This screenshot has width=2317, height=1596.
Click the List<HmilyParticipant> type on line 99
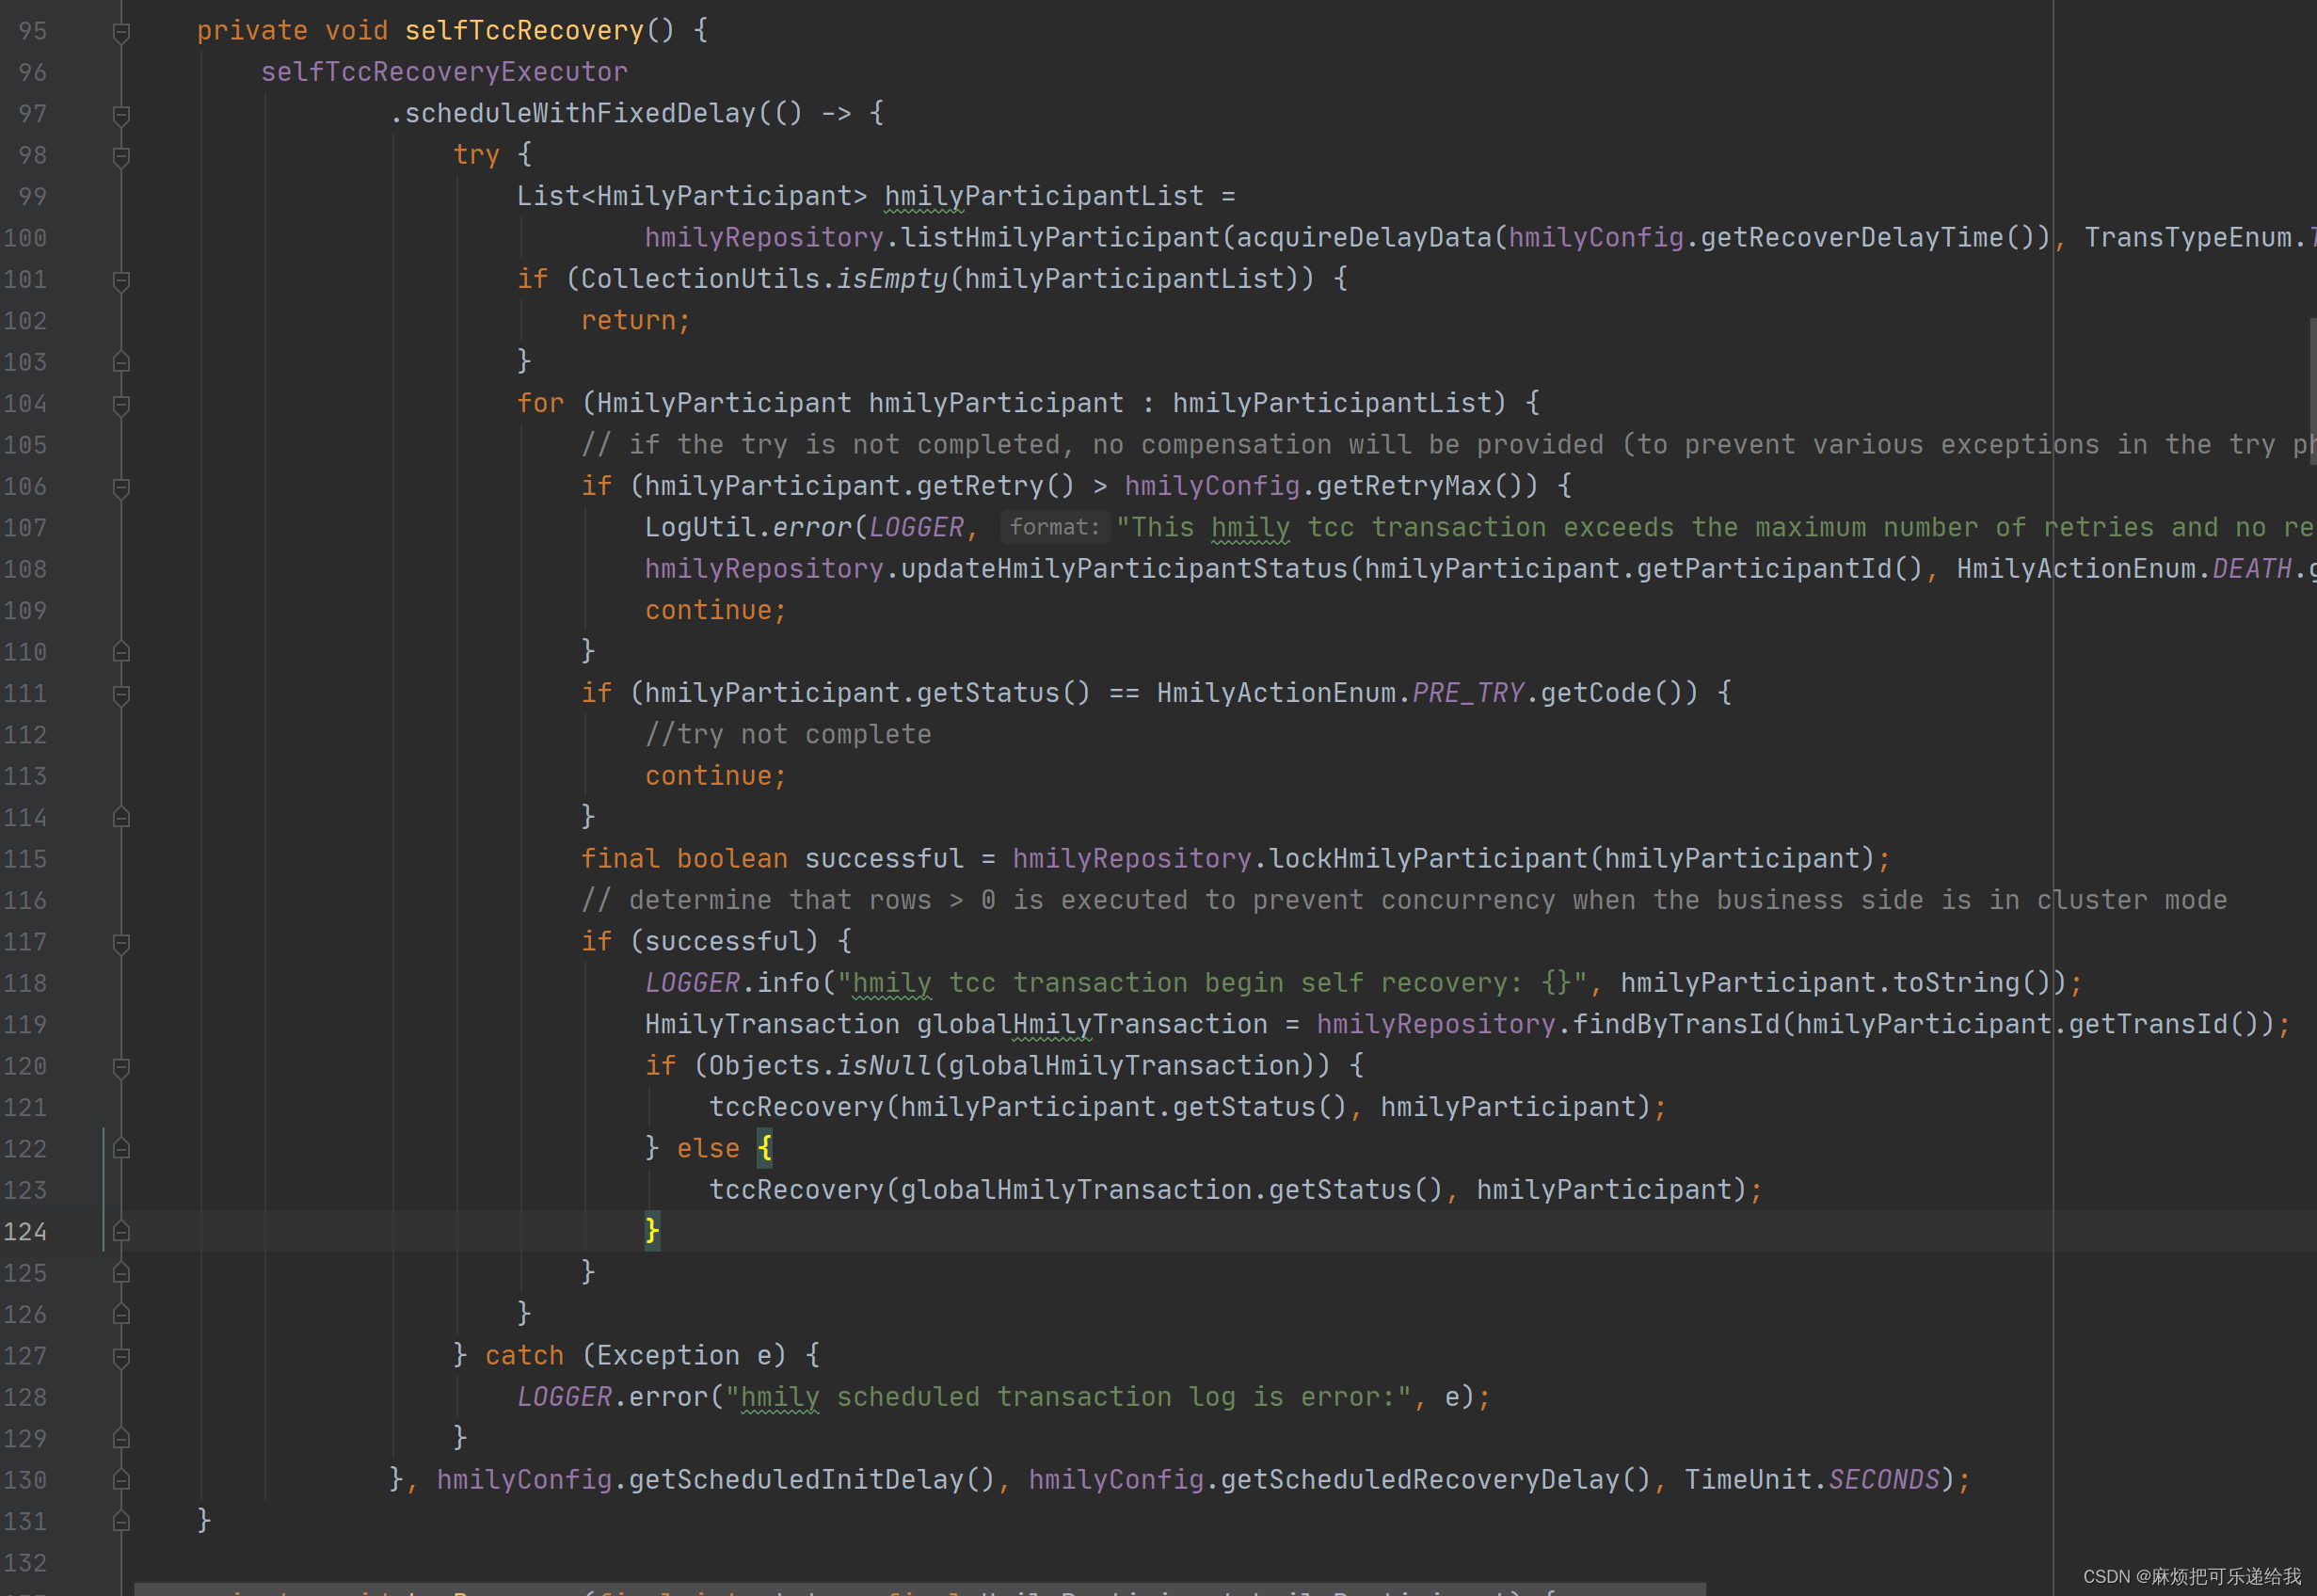(692, 196)
